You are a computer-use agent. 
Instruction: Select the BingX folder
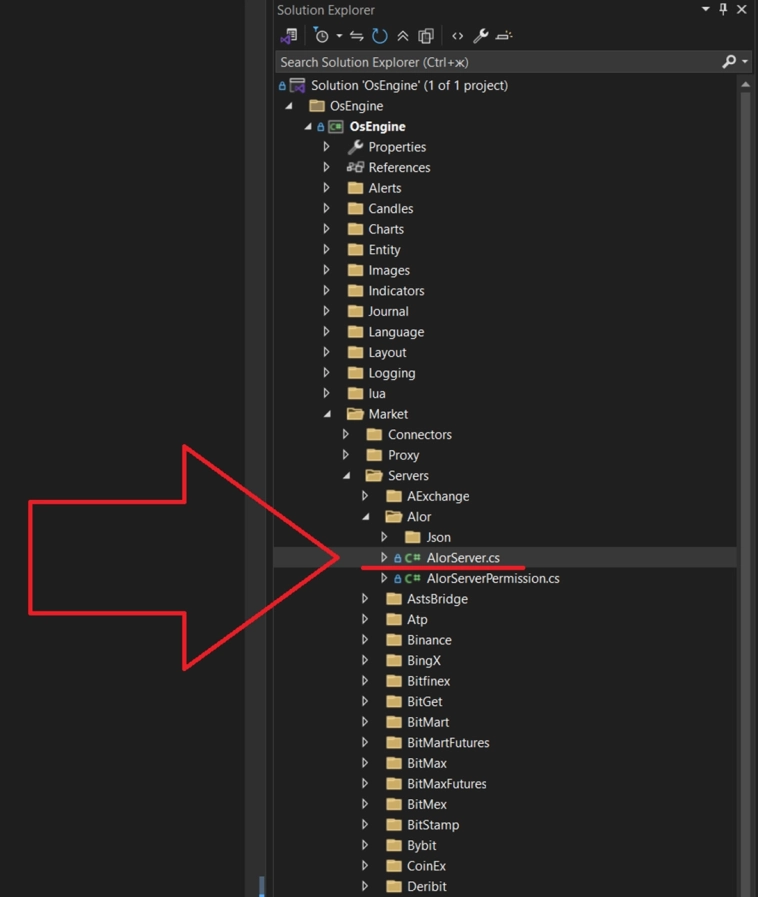tap(424, 661)
